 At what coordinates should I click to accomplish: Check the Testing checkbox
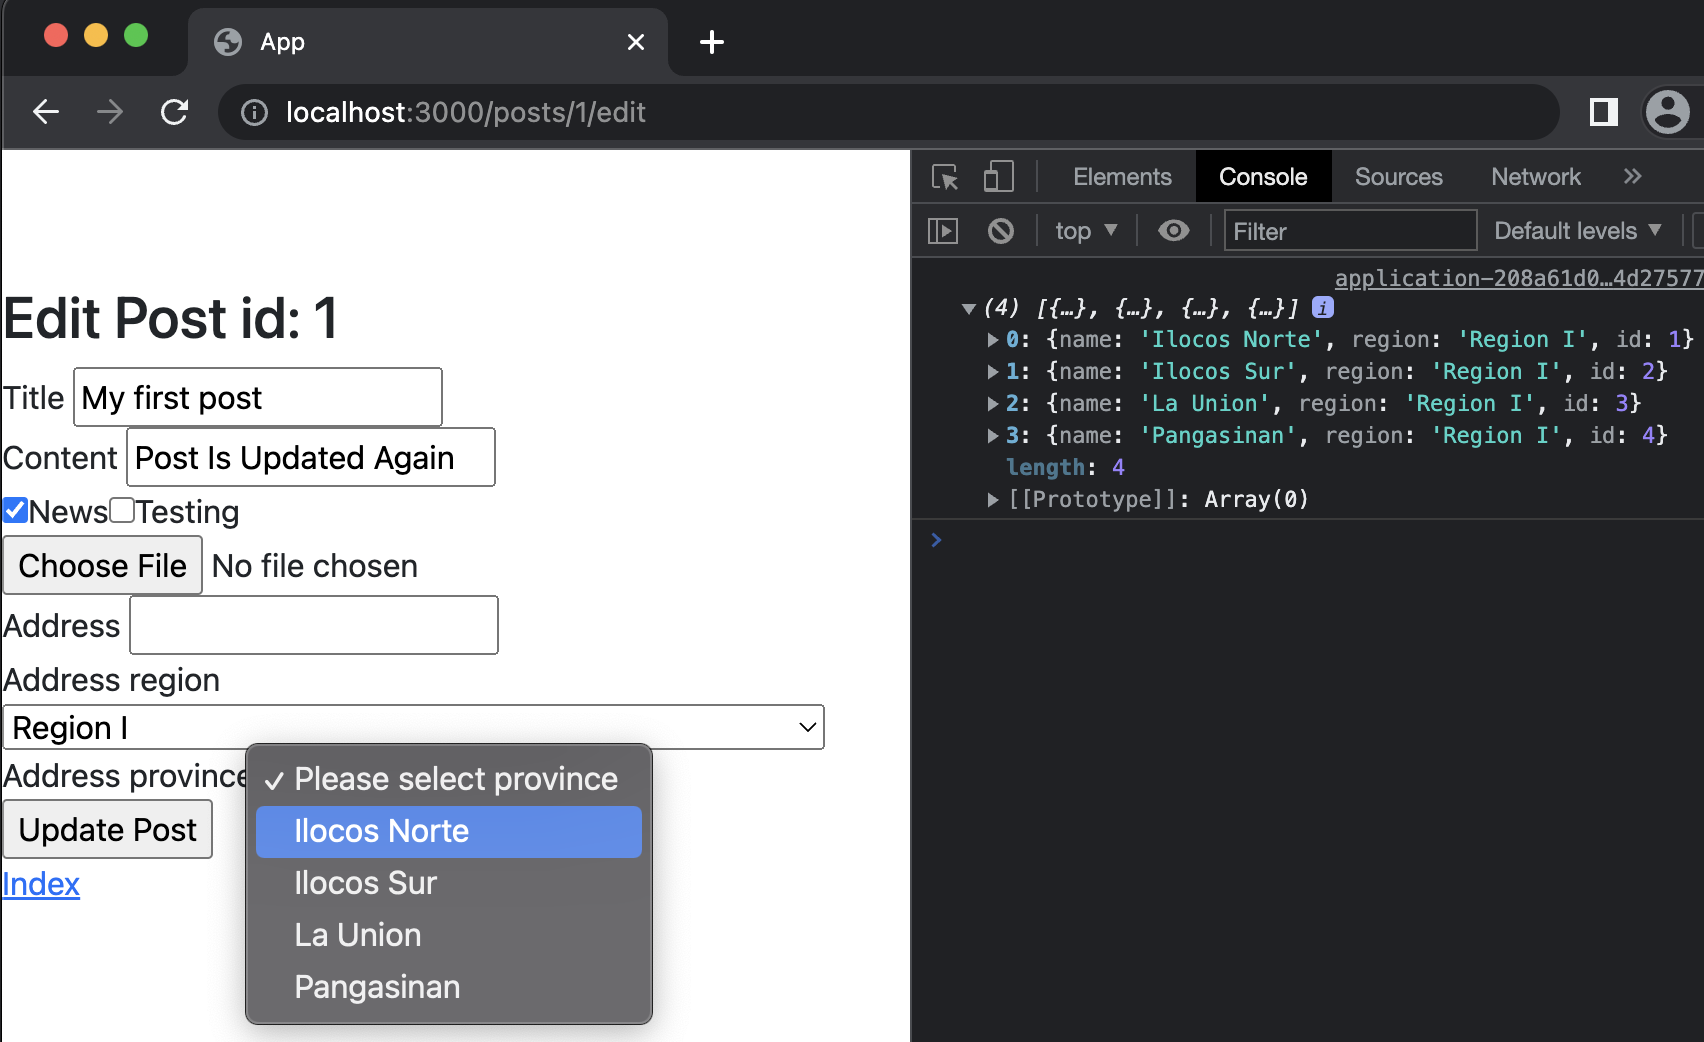click(122, 510)
